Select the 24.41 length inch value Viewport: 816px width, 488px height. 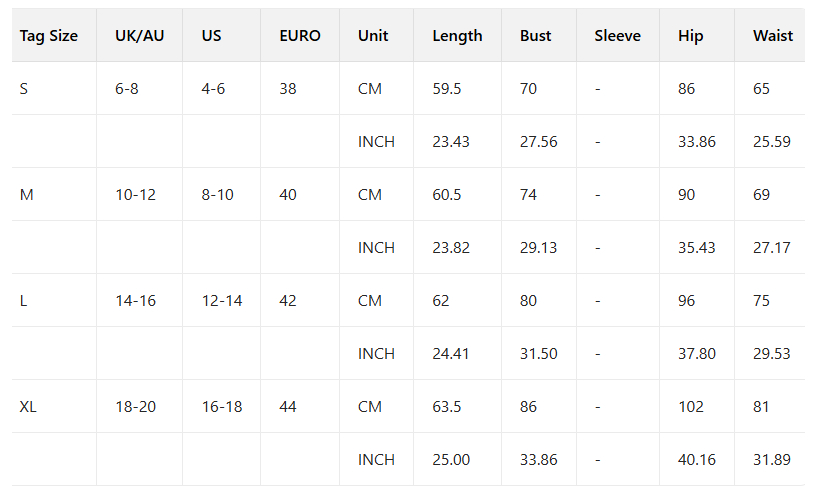pyautogui.click(x=450, y=354)
